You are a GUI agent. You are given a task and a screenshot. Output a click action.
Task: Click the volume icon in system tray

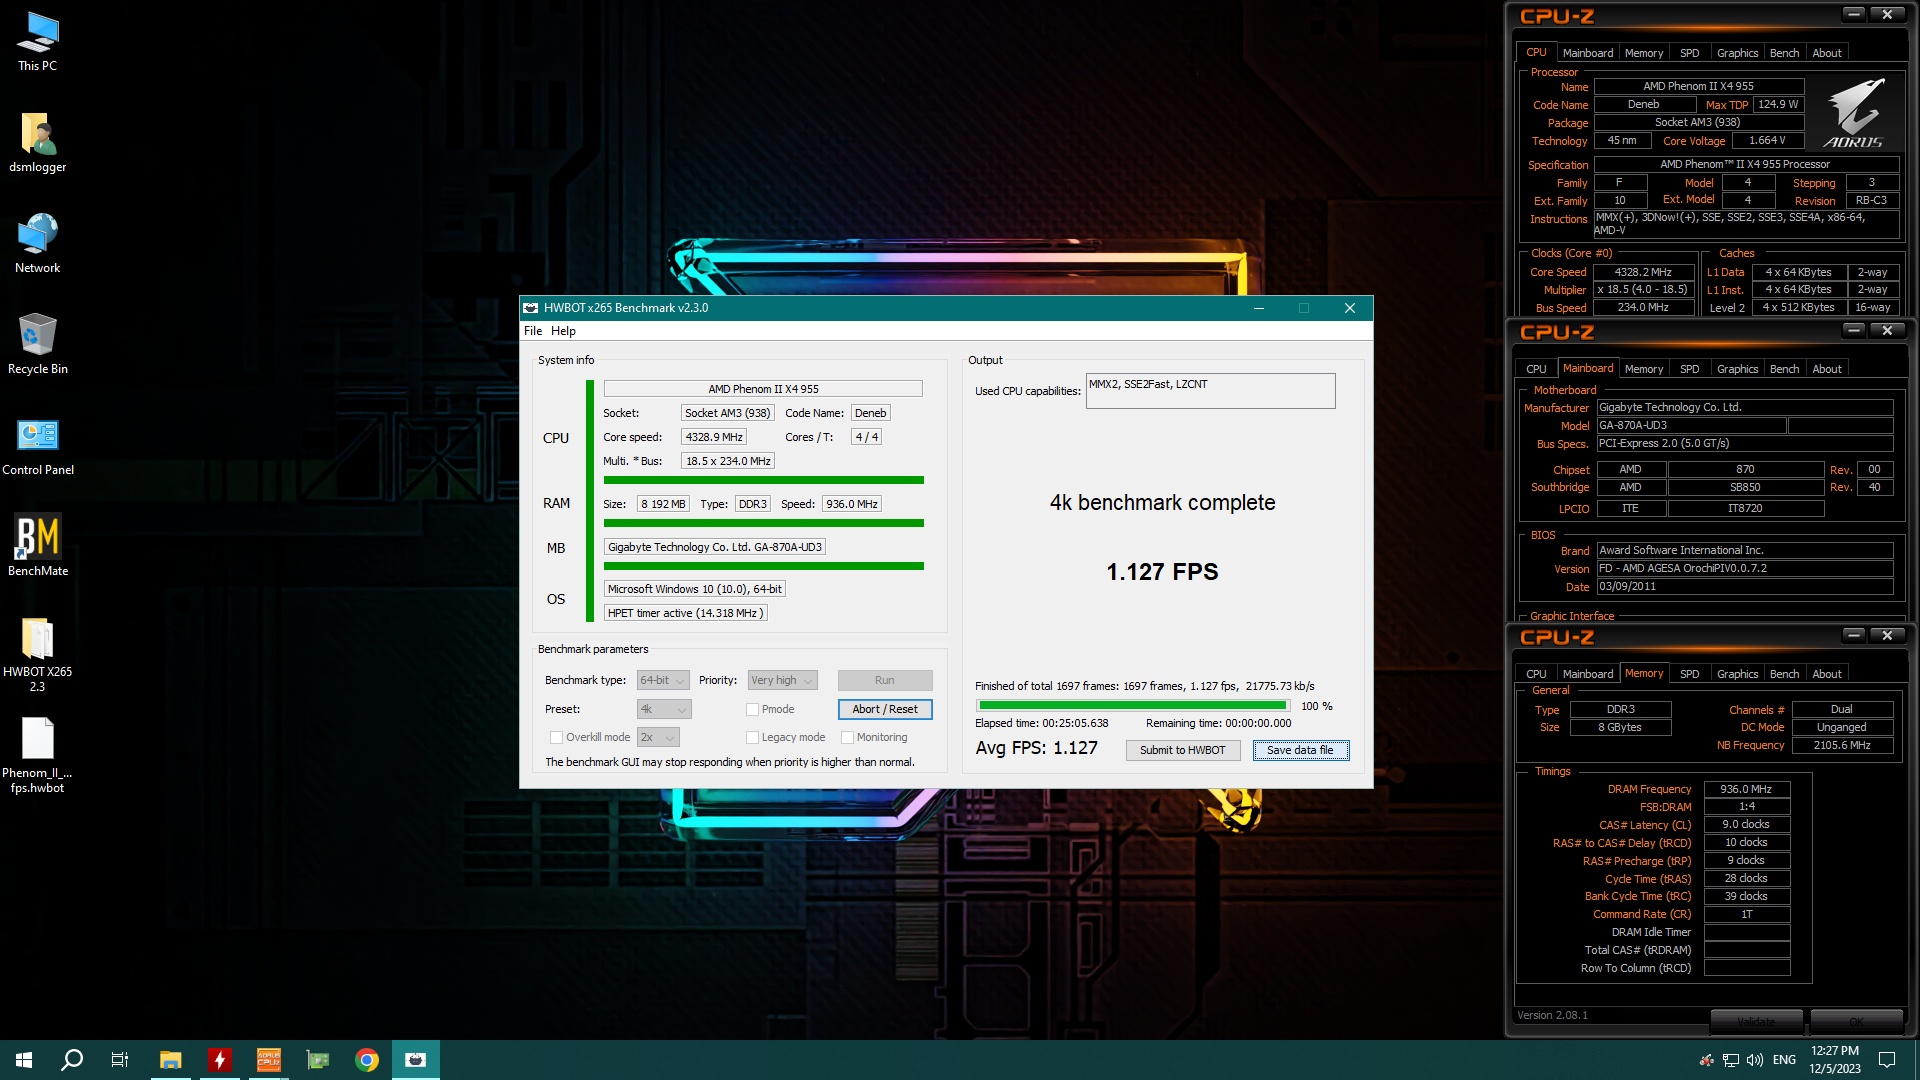(1755, 1060)
